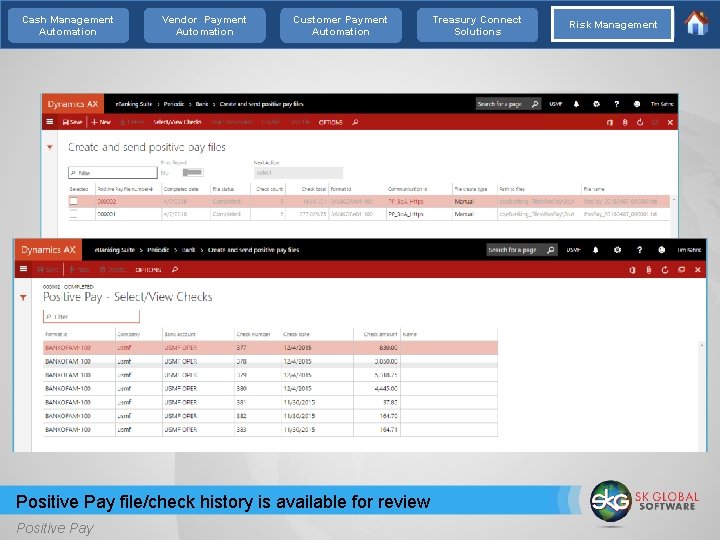Click the search magnifier in lower window's red toolbar

point(174,270)
